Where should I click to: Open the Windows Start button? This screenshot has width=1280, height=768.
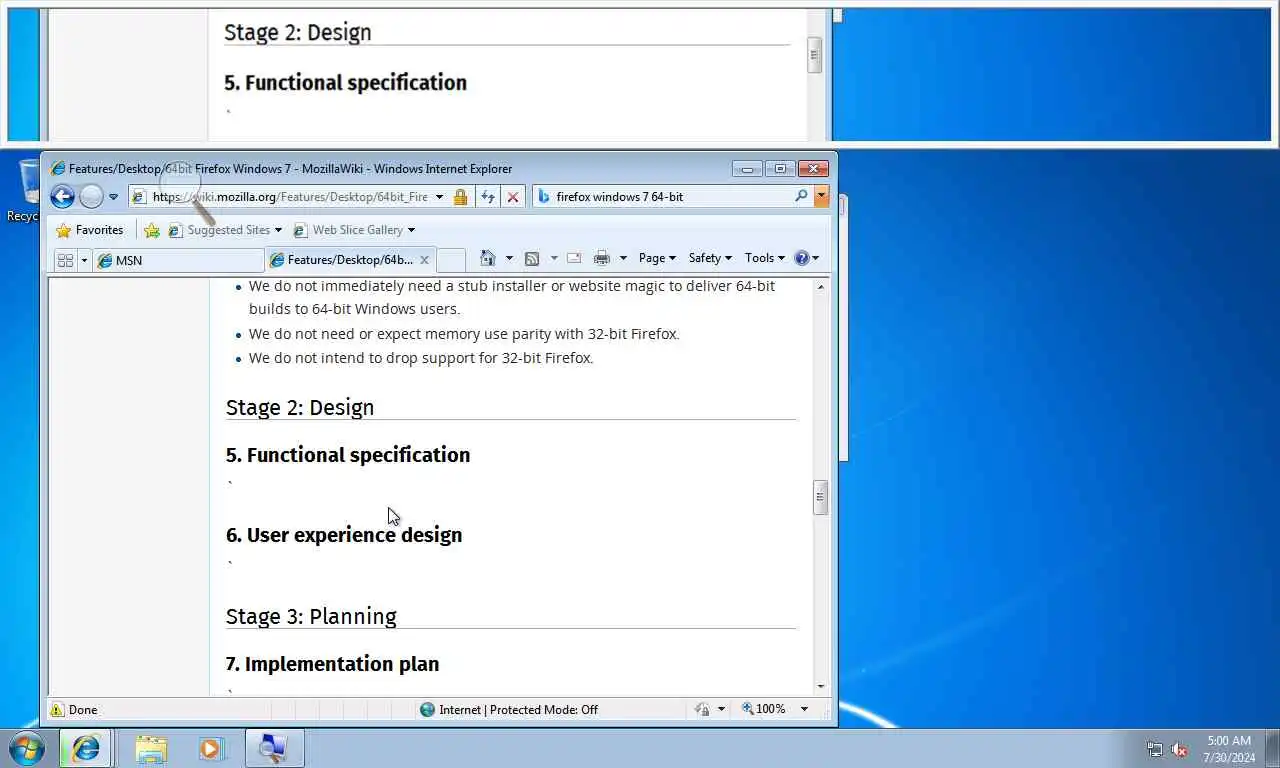point(26,748)
